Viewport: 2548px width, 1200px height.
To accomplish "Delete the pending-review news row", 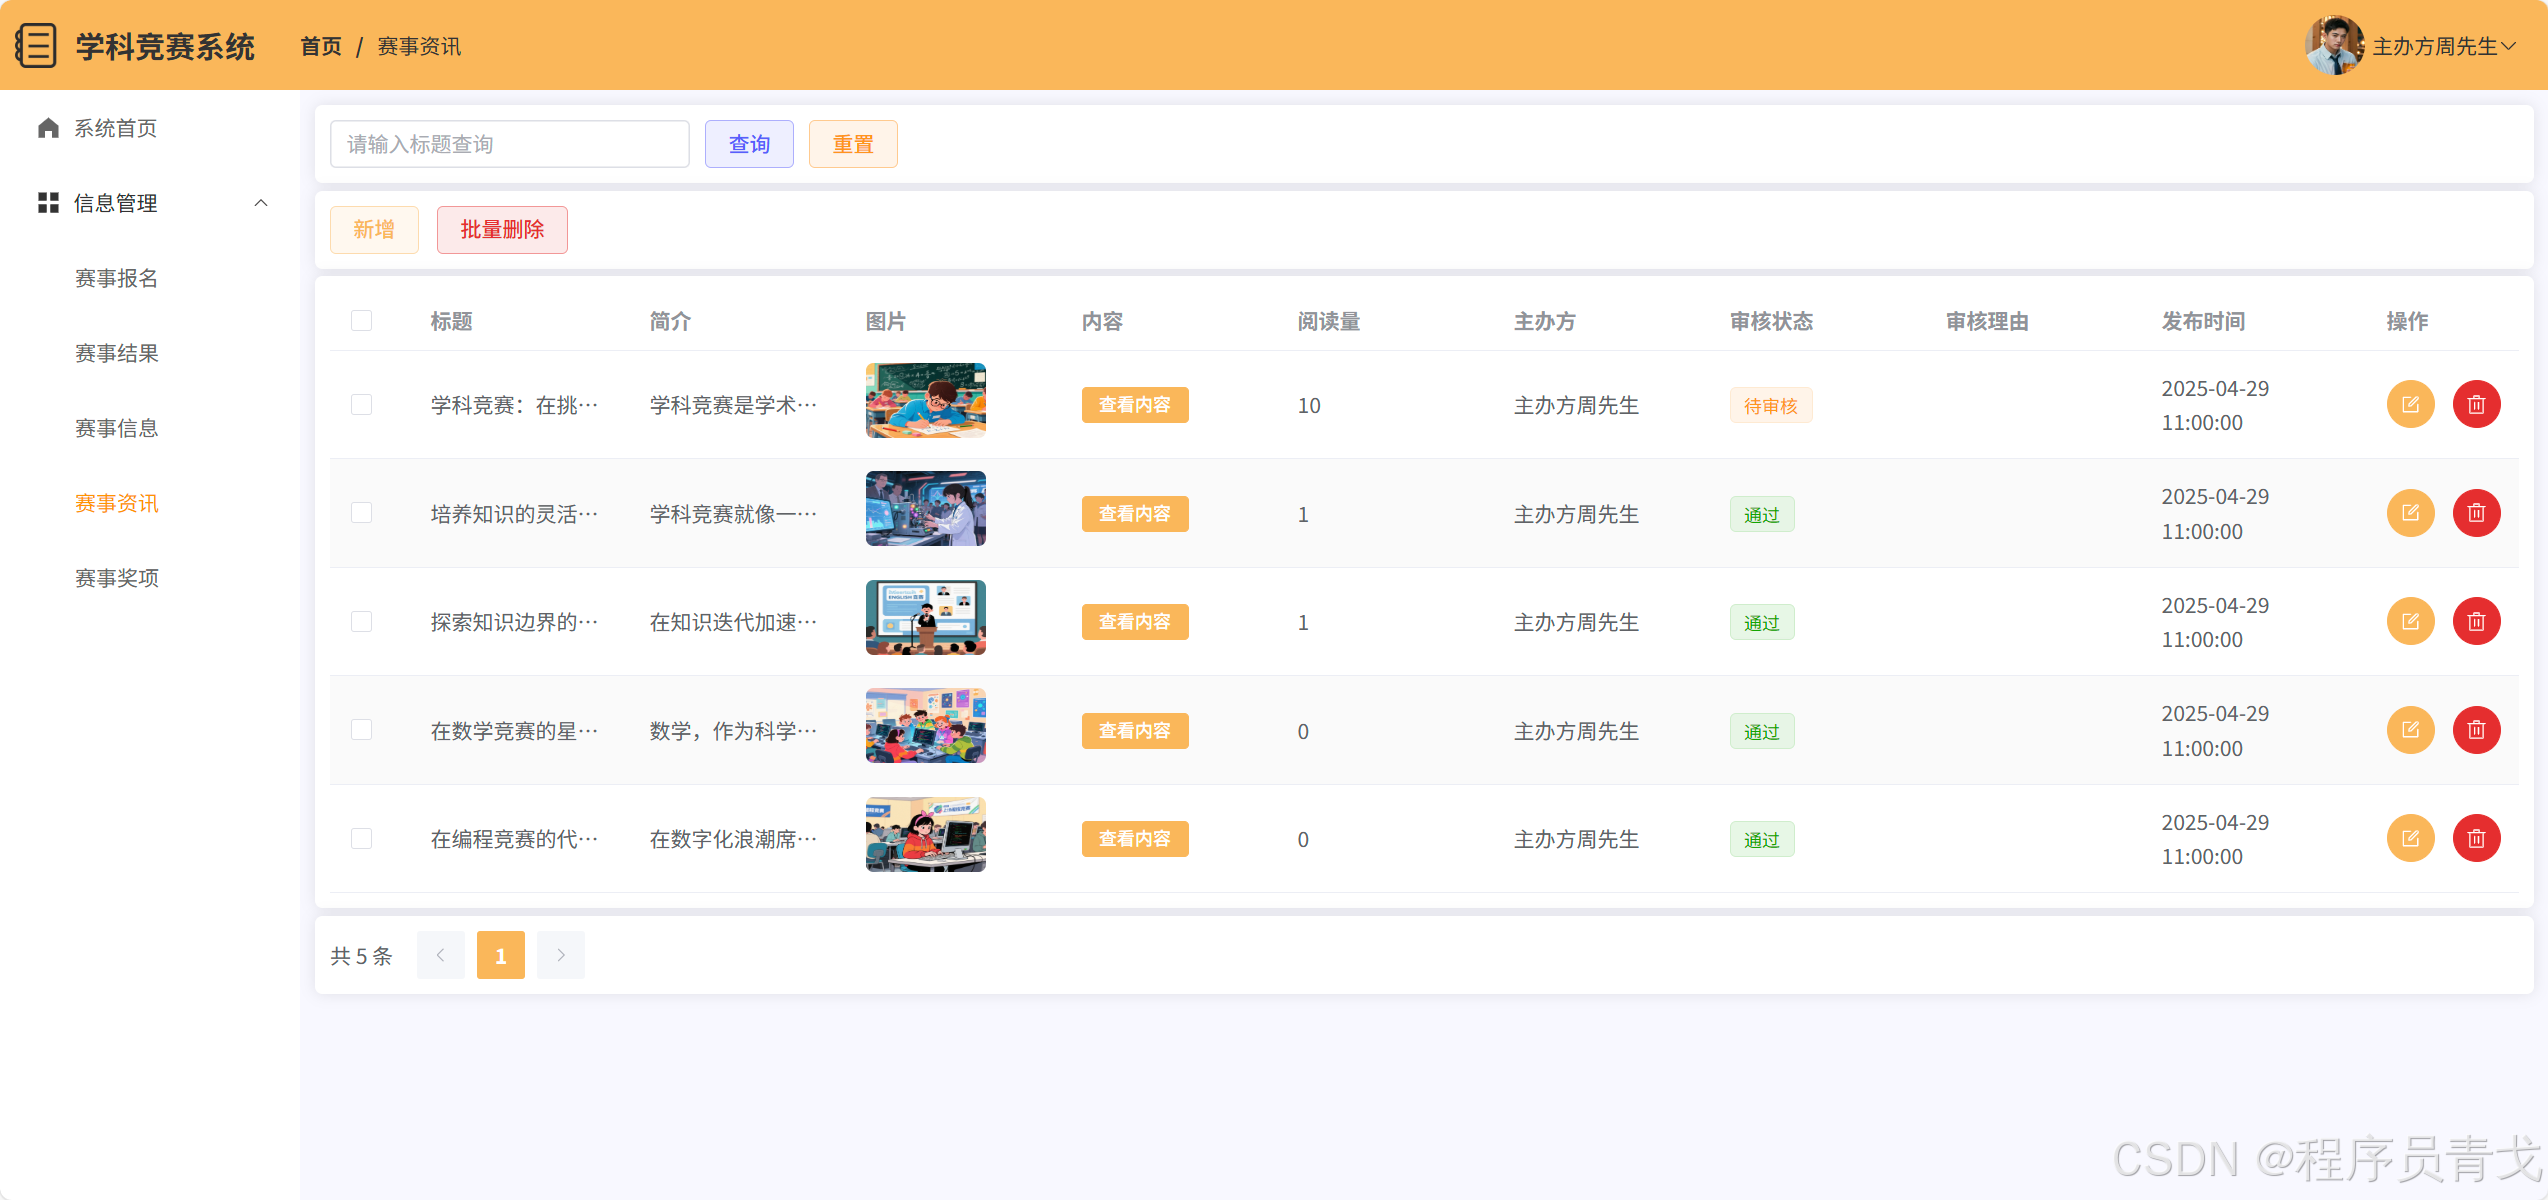I will tap(2476, 405).
